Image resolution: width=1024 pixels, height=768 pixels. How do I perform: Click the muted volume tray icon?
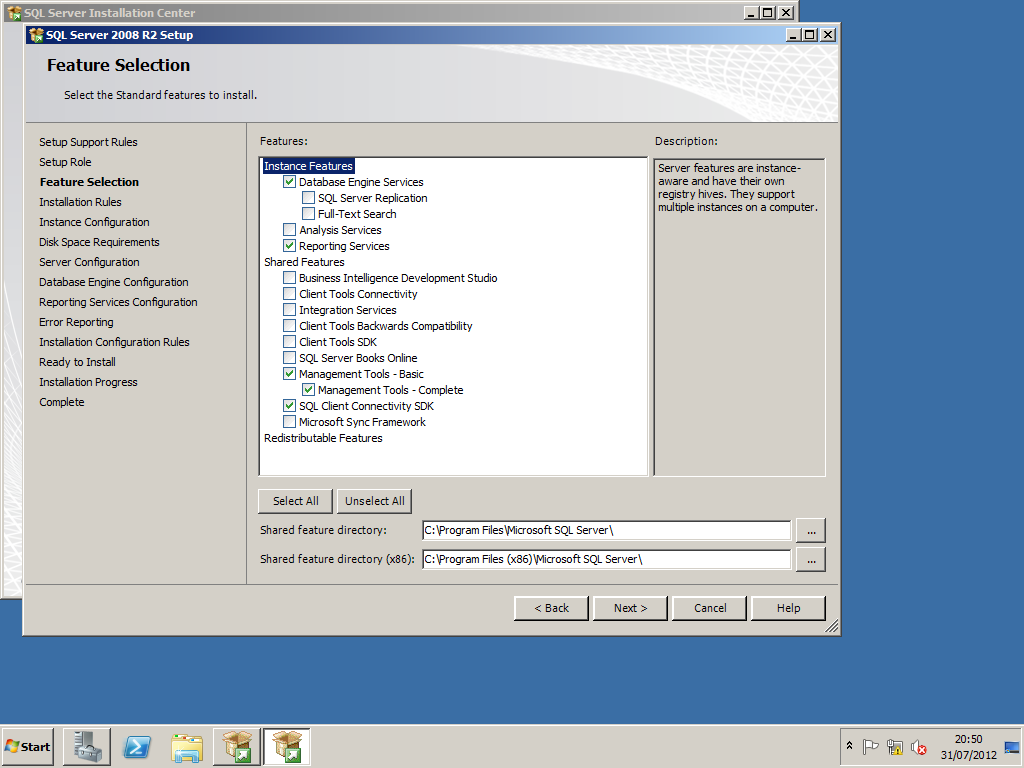point(919,746)
